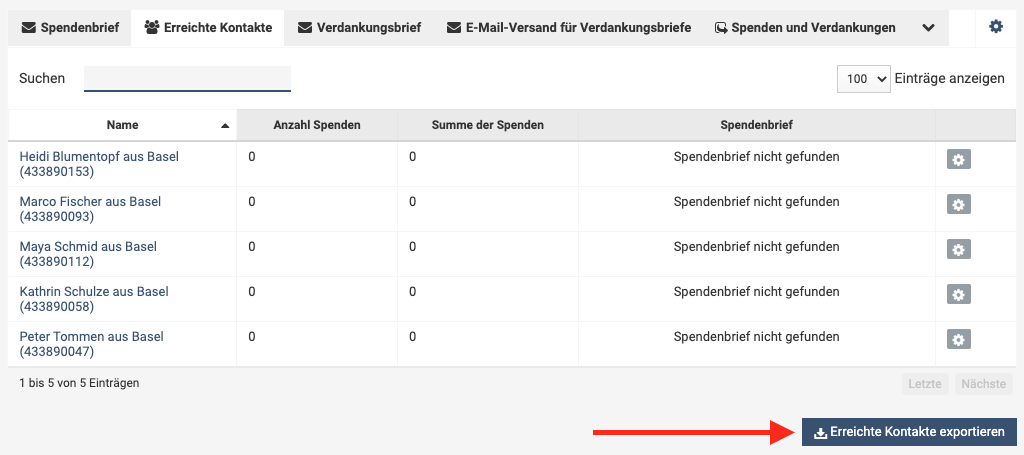This screenshot has width=1024, height=455.
Task: Click gear icon for Heidi Blumentopf row
Action: tap(958, 160)
